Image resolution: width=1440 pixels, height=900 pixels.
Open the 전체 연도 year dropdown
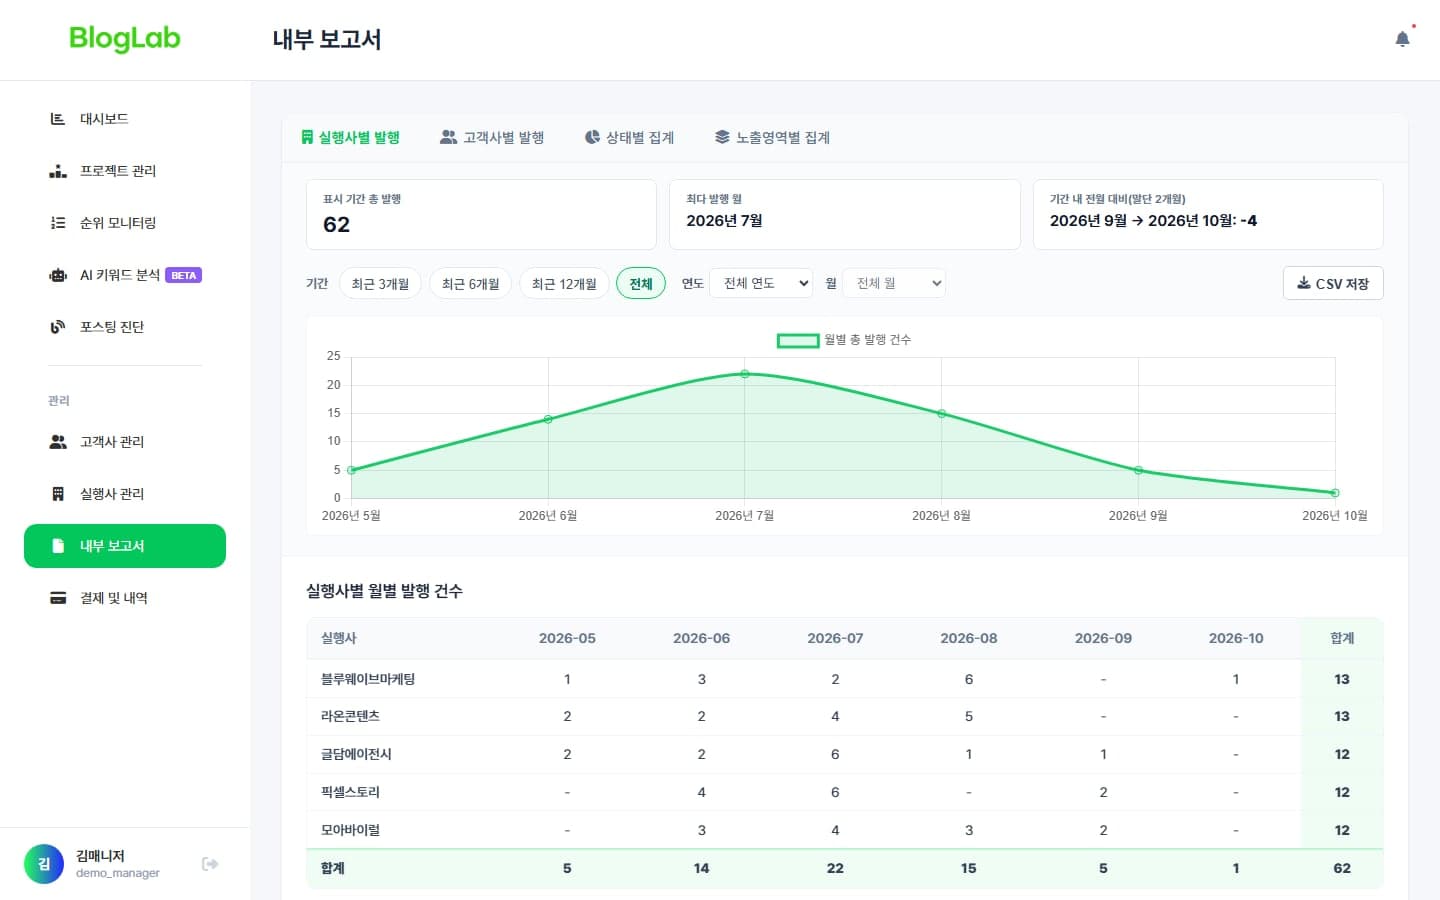point(761,283)
